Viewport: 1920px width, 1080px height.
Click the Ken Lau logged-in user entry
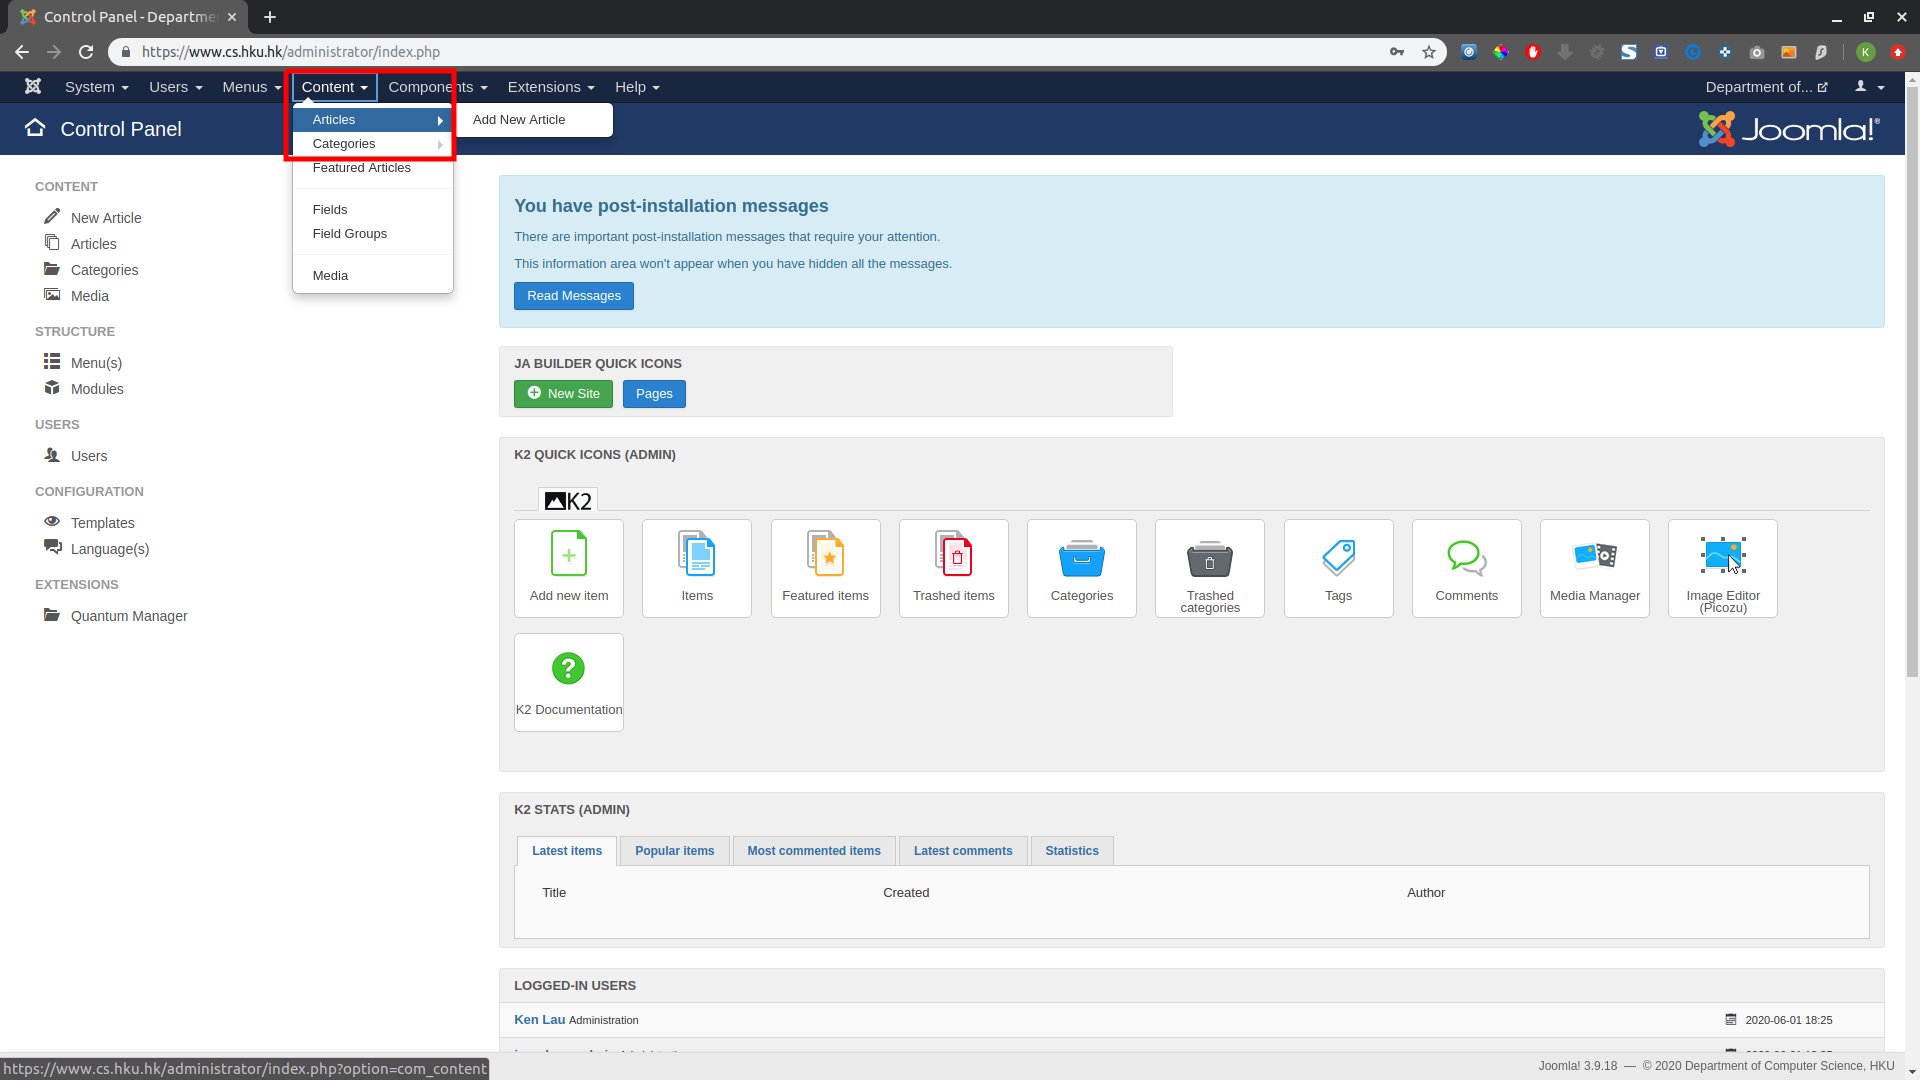[538, 1018]
